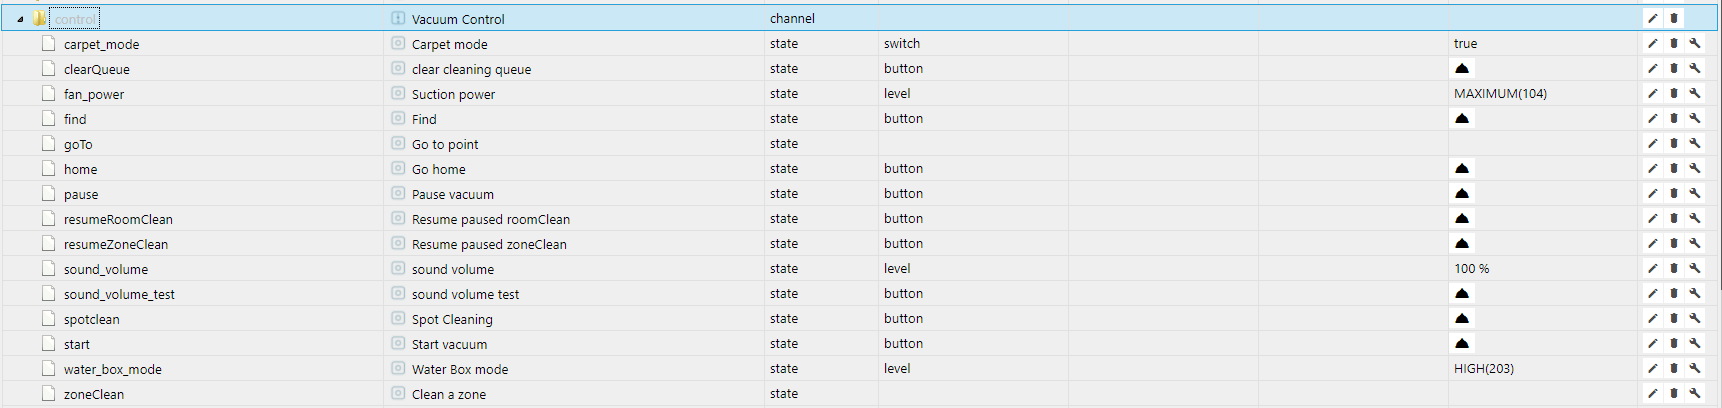Screen dimensions: 1722x408
Task: Select the resumeZoneClean tree item
Action: click(x=115, y=244)
